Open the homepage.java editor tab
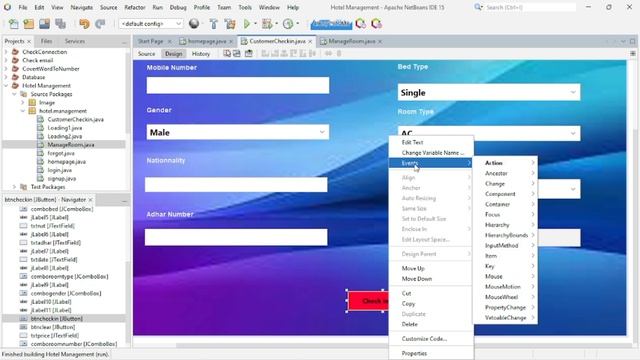Viewport: 640px width, 360px height. tap(207, 41)
